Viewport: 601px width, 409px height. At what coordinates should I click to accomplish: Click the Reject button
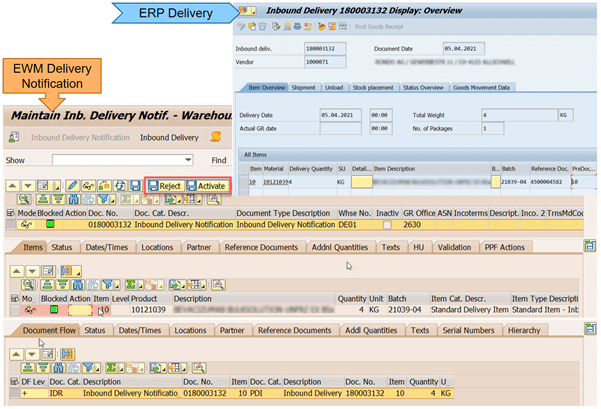[x=164, y=186]
